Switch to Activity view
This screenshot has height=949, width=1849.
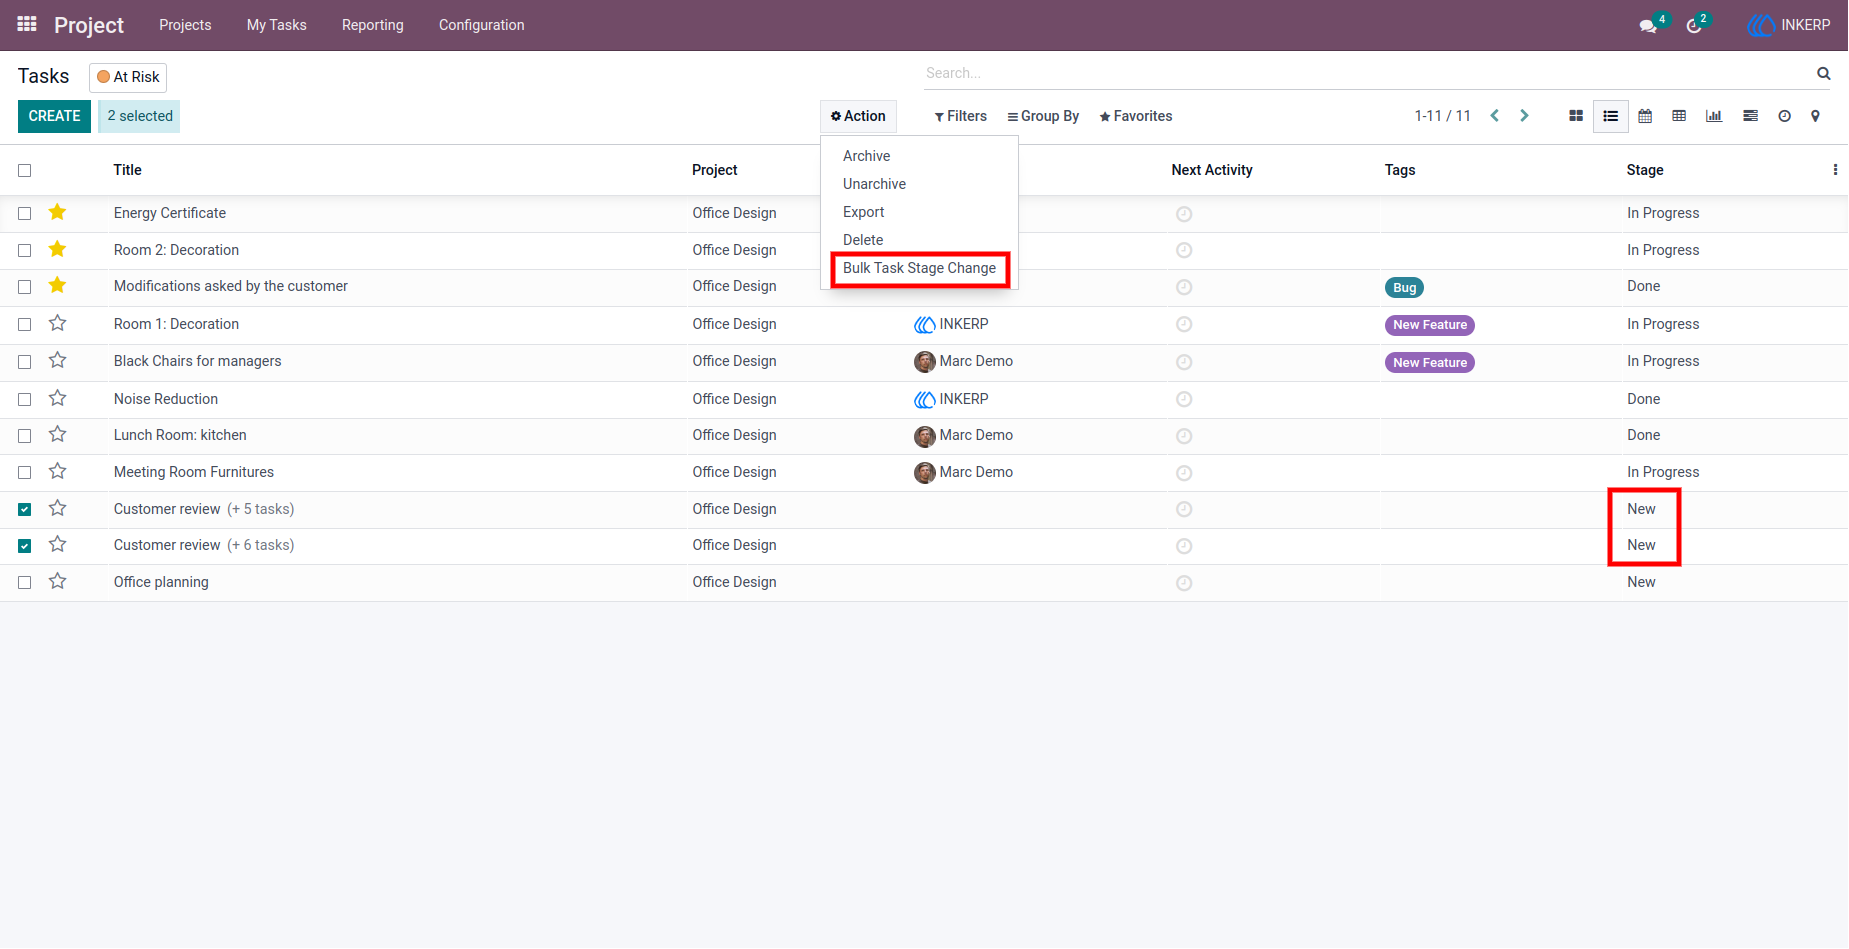1784,116
